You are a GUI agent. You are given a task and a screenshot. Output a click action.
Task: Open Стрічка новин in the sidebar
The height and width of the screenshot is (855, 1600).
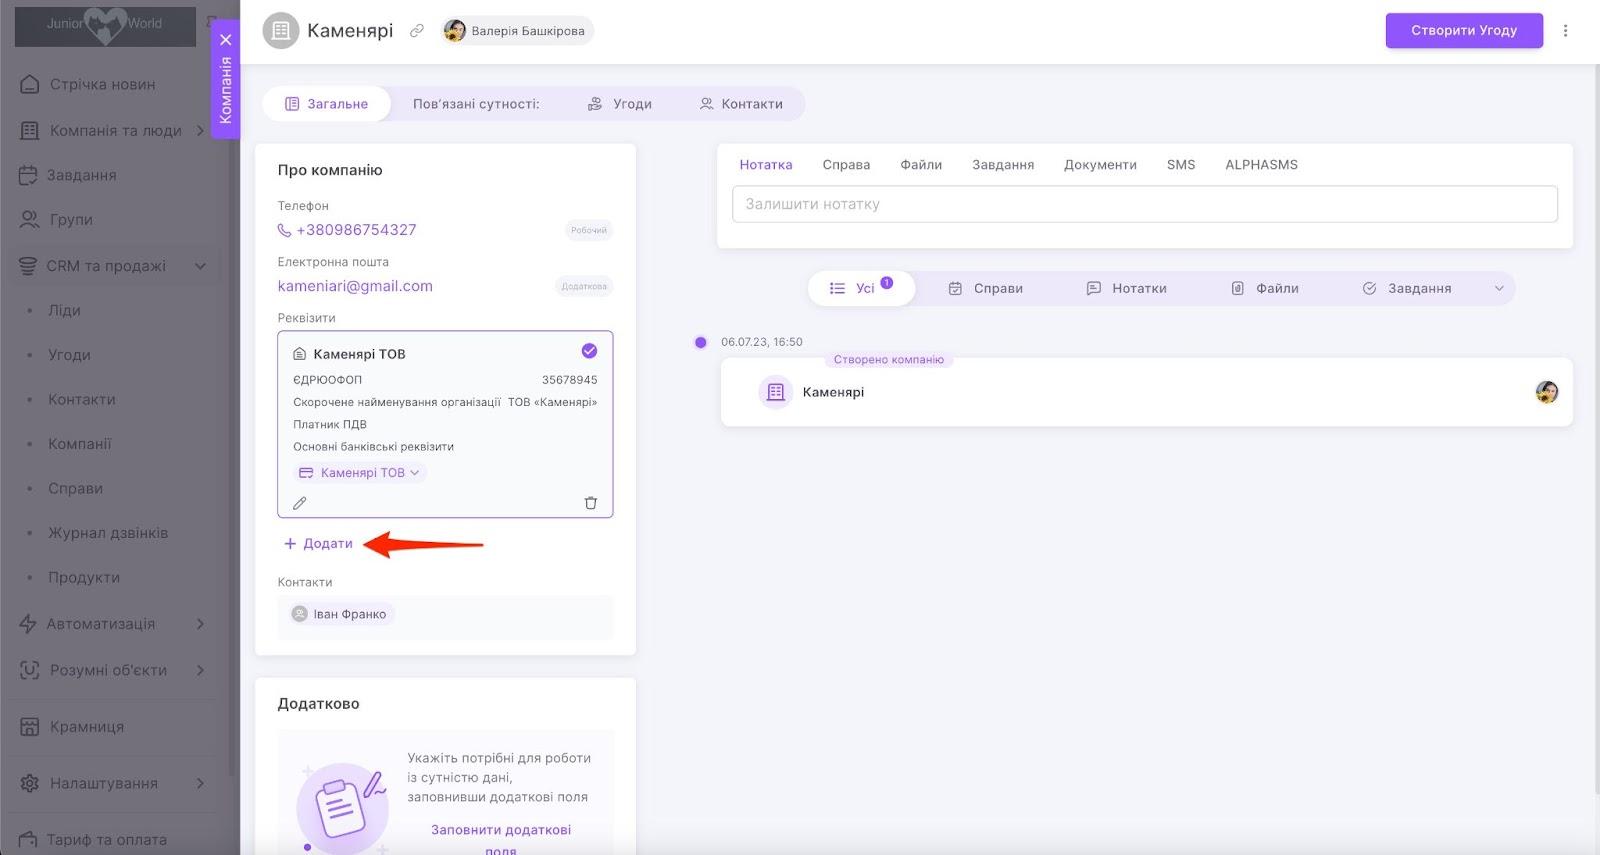coord(102,85)
